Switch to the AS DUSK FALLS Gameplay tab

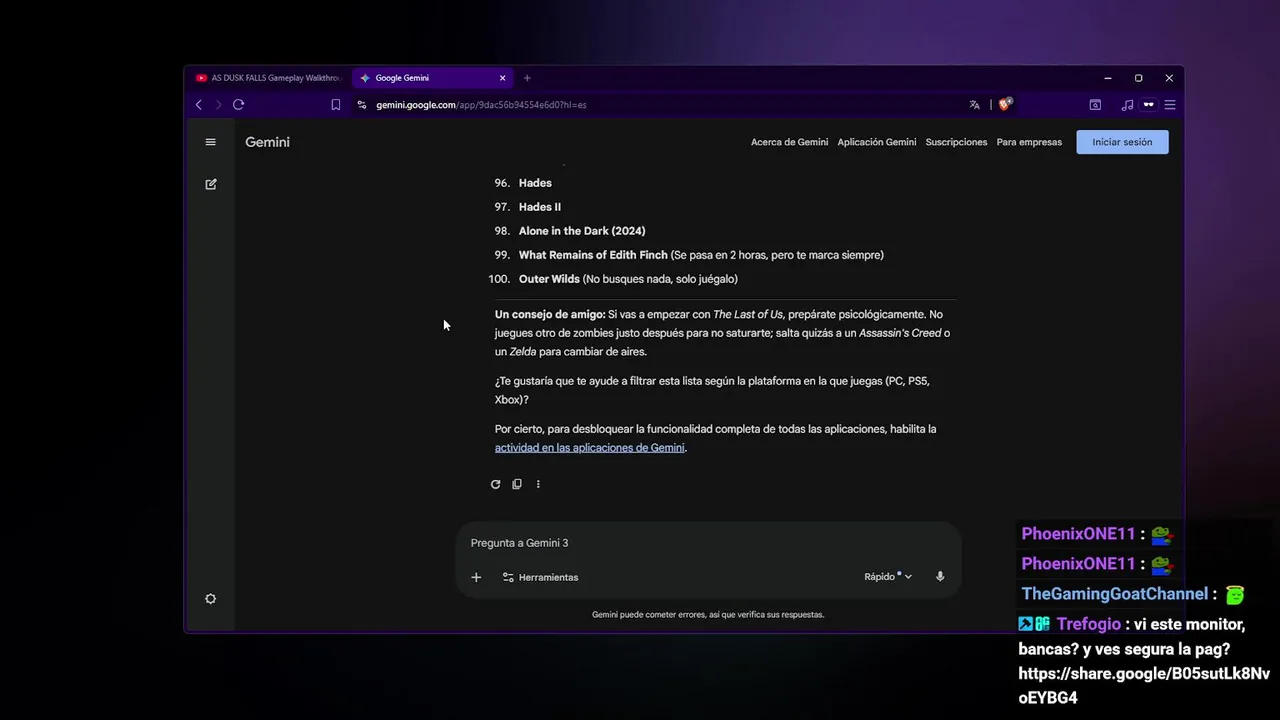[269, 78]
